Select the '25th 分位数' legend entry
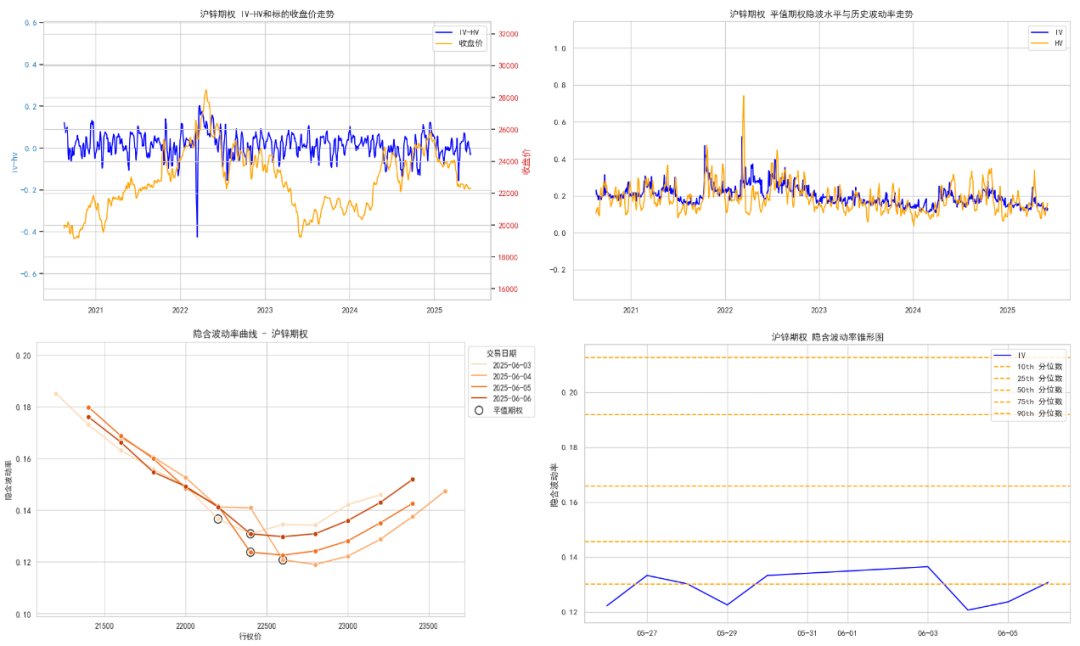The image size is (1080, 646). tap(1028, 379)
